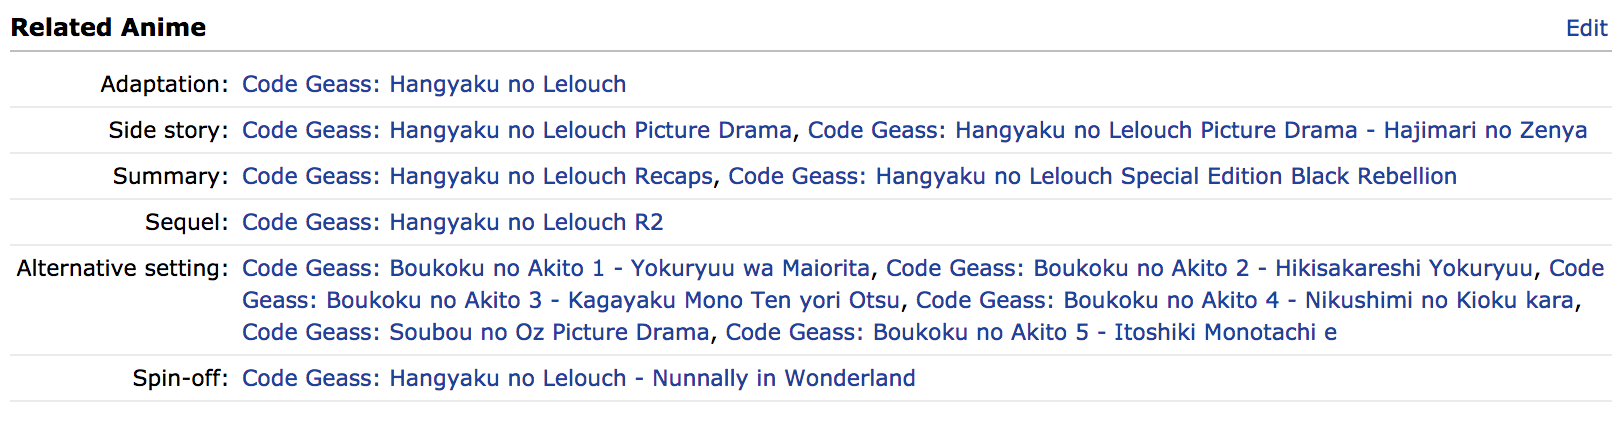Click the Side story relation label
1622x424 pixels.
[169, 130]
